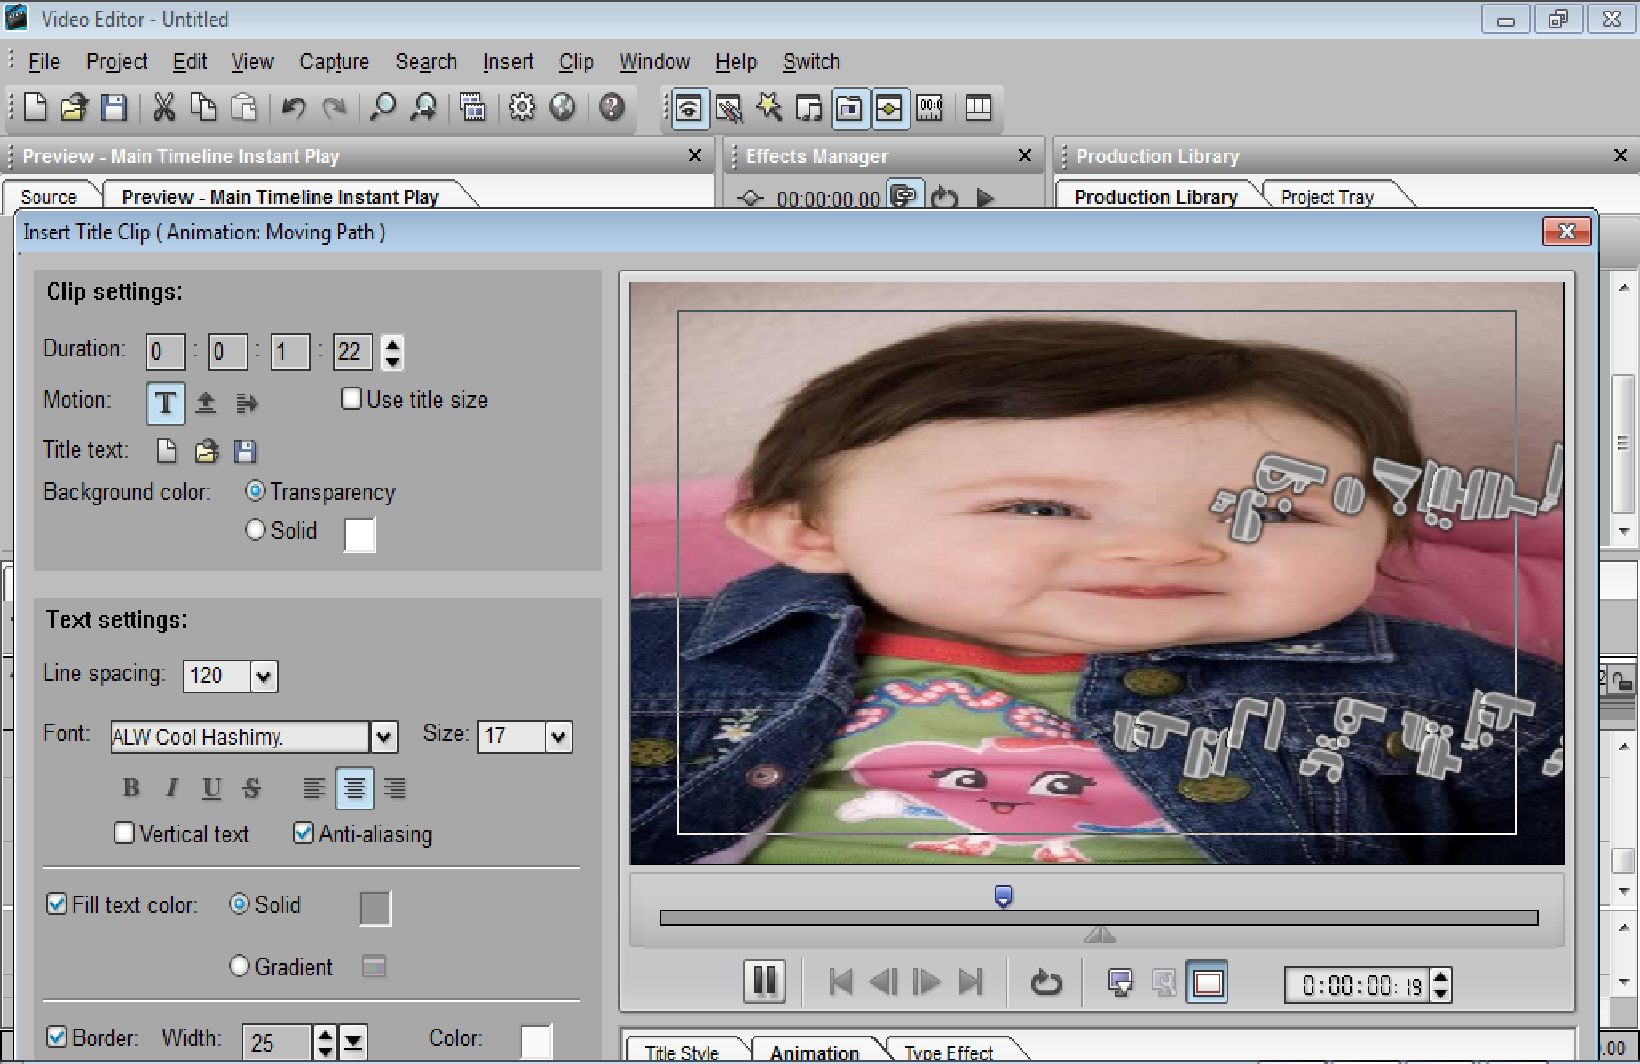Enable the Use title size checkbox
Screen dimensions: 1640x1064
click(352, 399)
